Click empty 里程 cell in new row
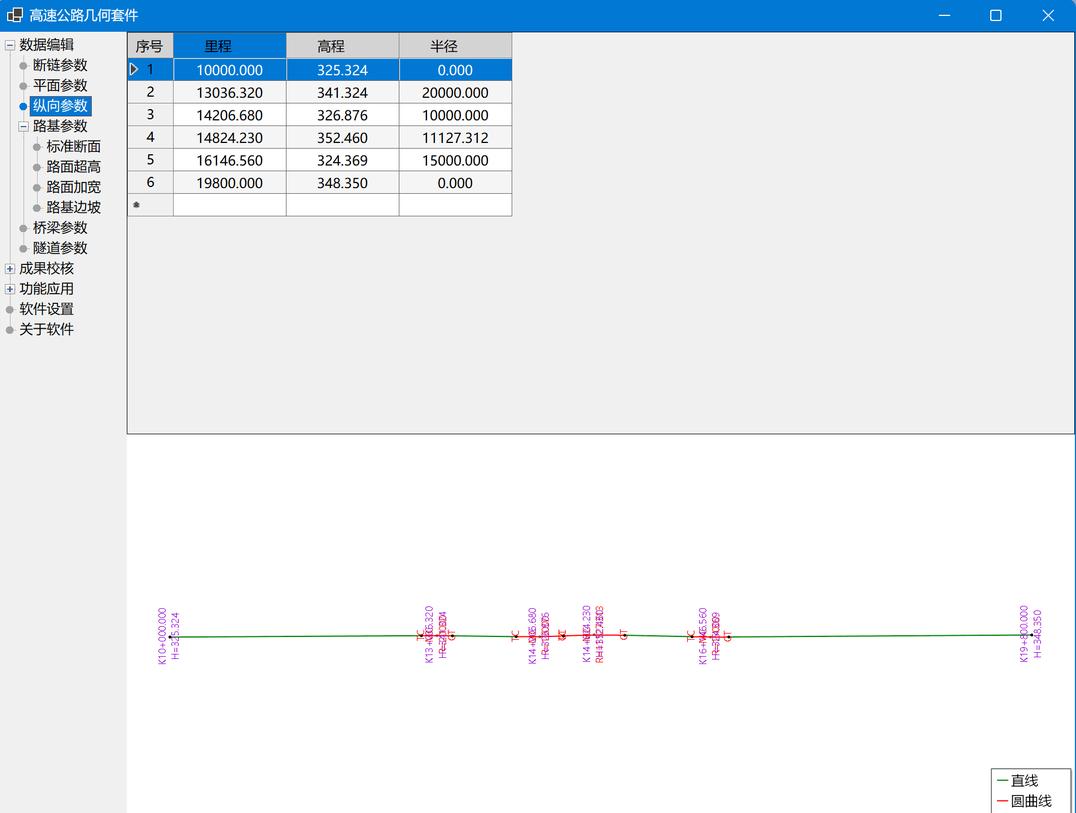The height and width of the screenshot is (813, 1076). click(x=230, y=205)
